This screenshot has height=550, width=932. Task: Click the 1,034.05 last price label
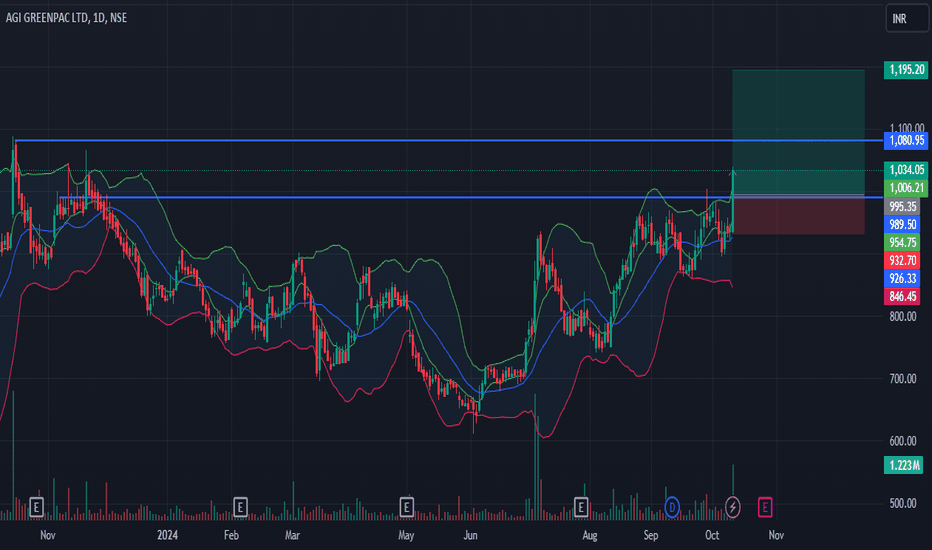point(906,170)
